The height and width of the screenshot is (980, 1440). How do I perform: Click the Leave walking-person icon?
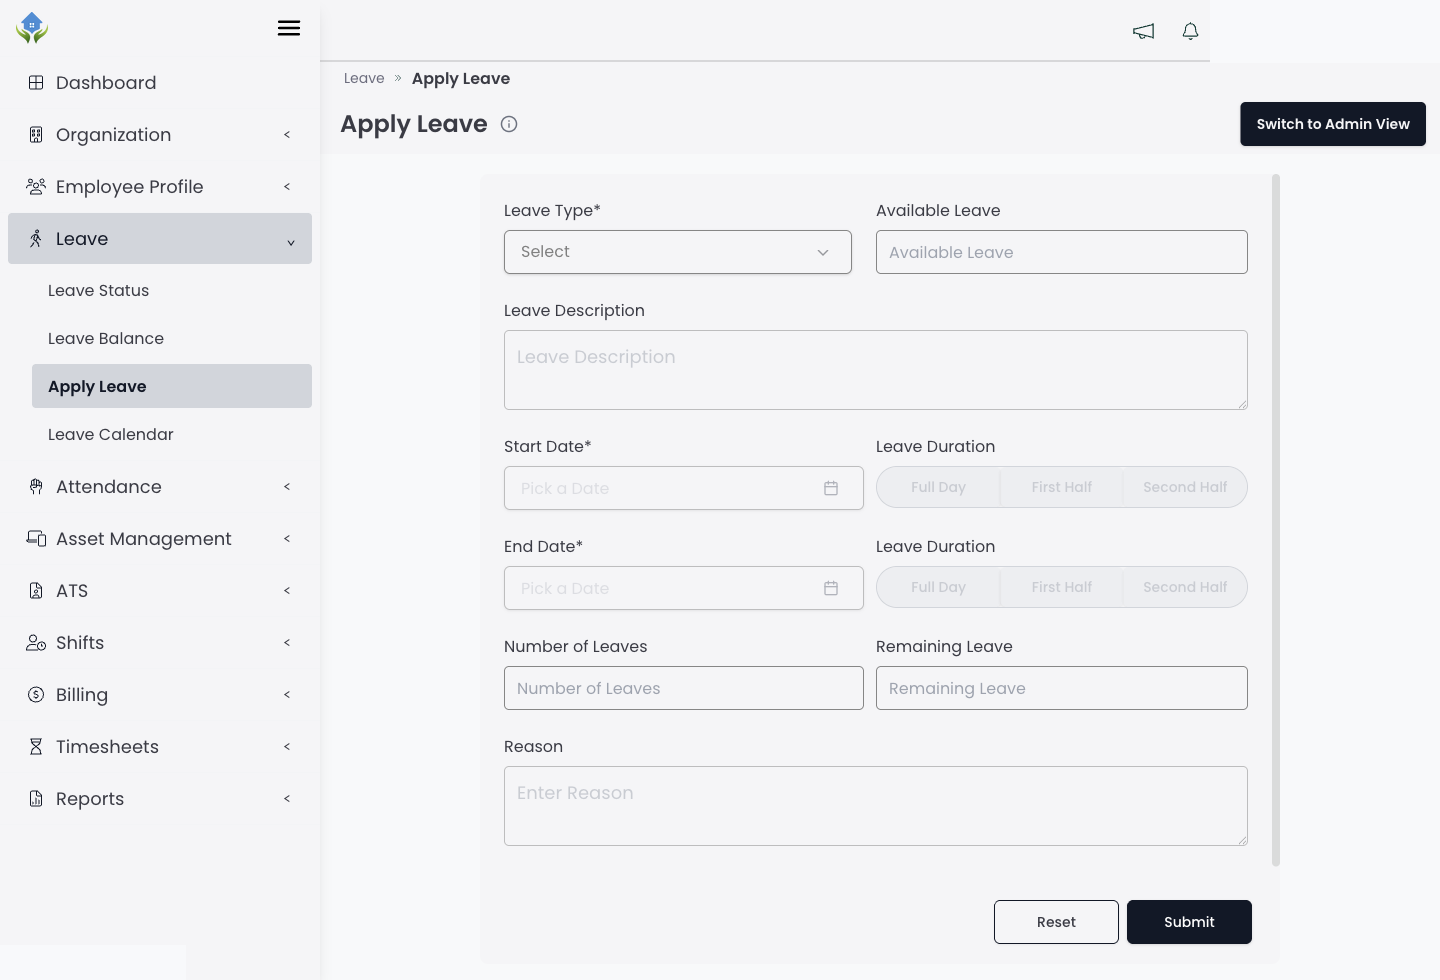[36, 239]
